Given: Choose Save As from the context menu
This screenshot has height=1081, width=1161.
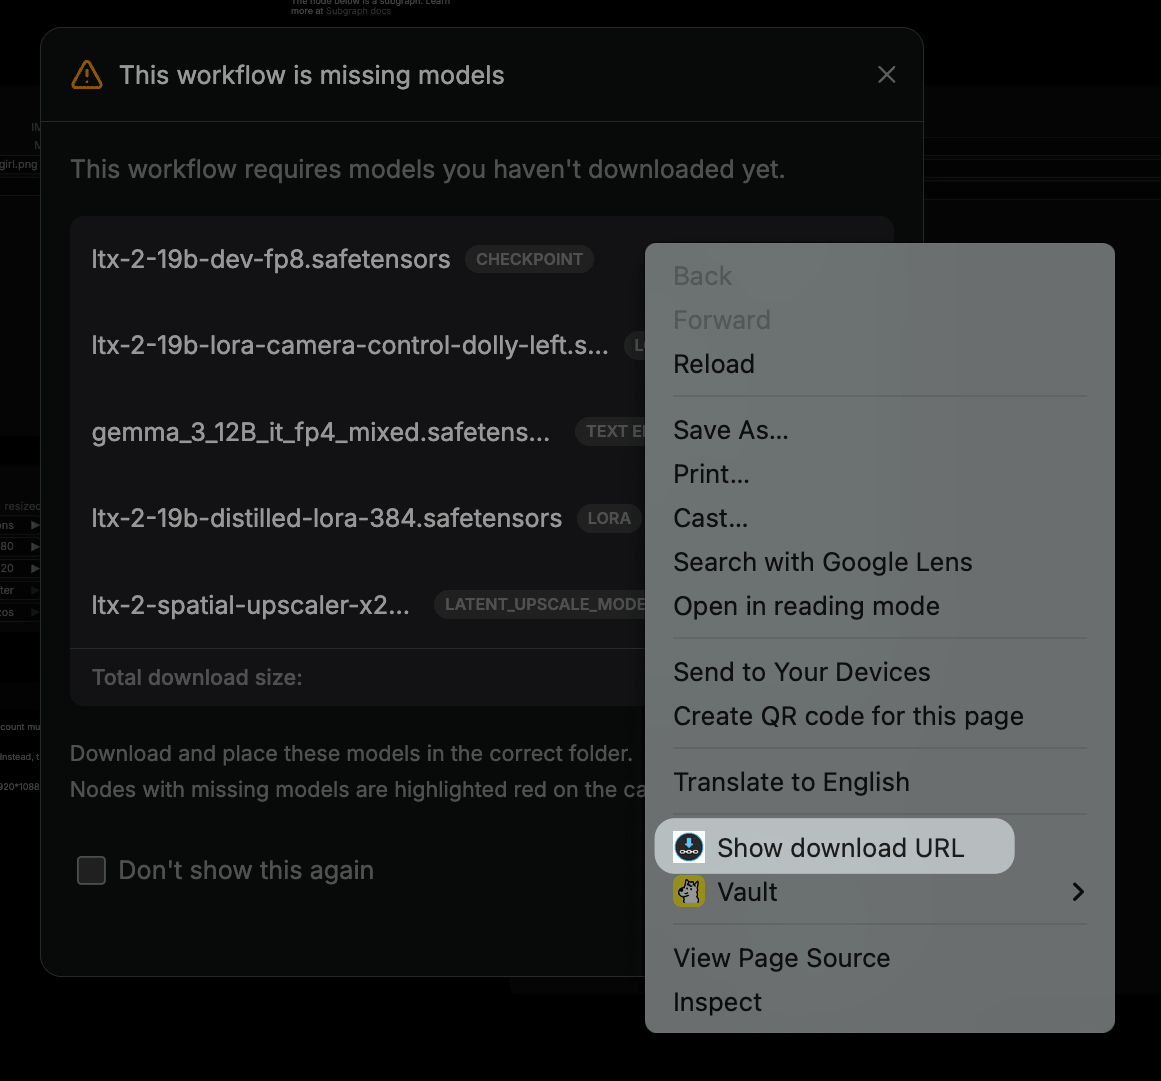Looking at the screenshot, I should tap(731, 430).
